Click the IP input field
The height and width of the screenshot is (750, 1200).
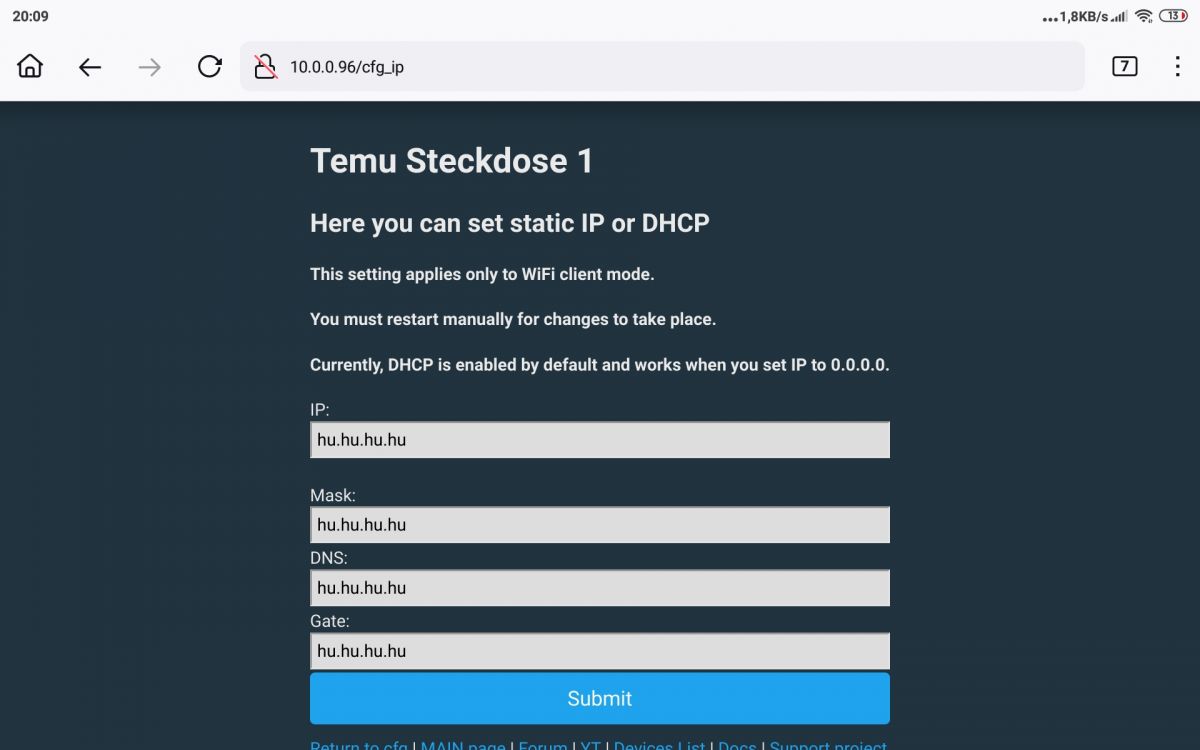coord(600,440)
